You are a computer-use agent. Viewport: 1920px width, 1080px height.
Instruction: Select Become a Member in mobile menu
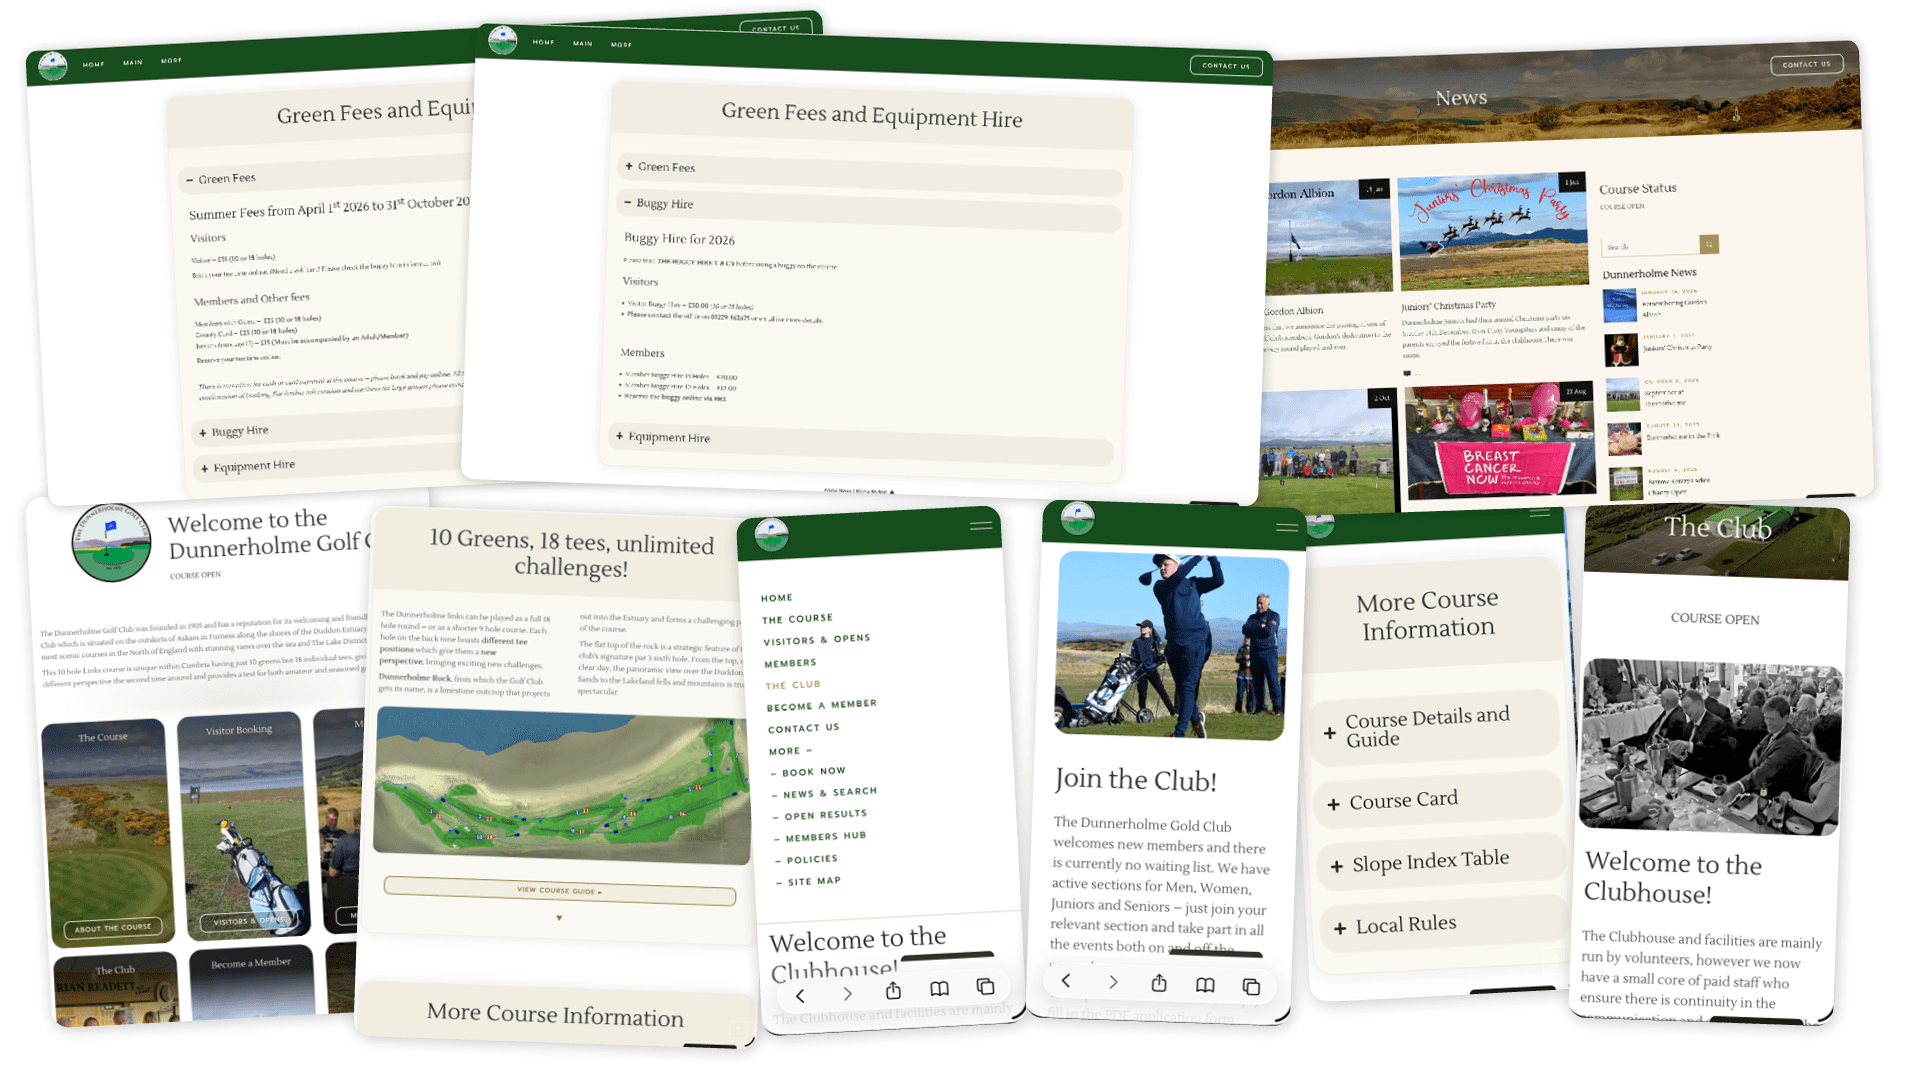[821, 705]
